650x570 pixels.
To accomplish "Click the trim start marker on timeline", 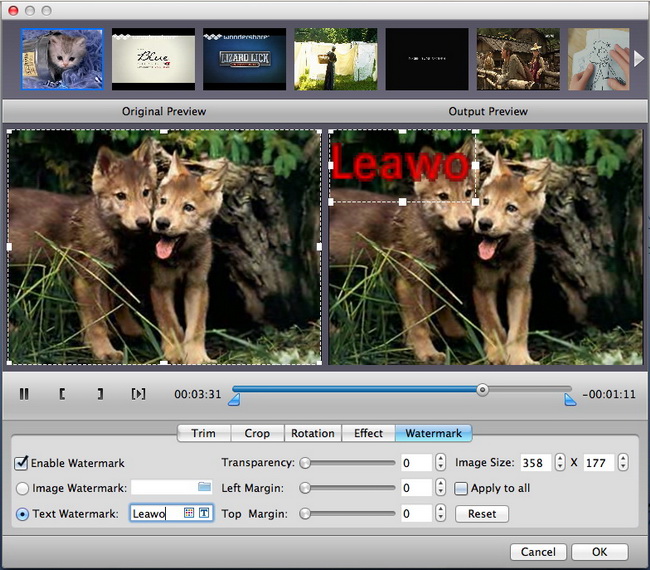I will pos(234,400).
